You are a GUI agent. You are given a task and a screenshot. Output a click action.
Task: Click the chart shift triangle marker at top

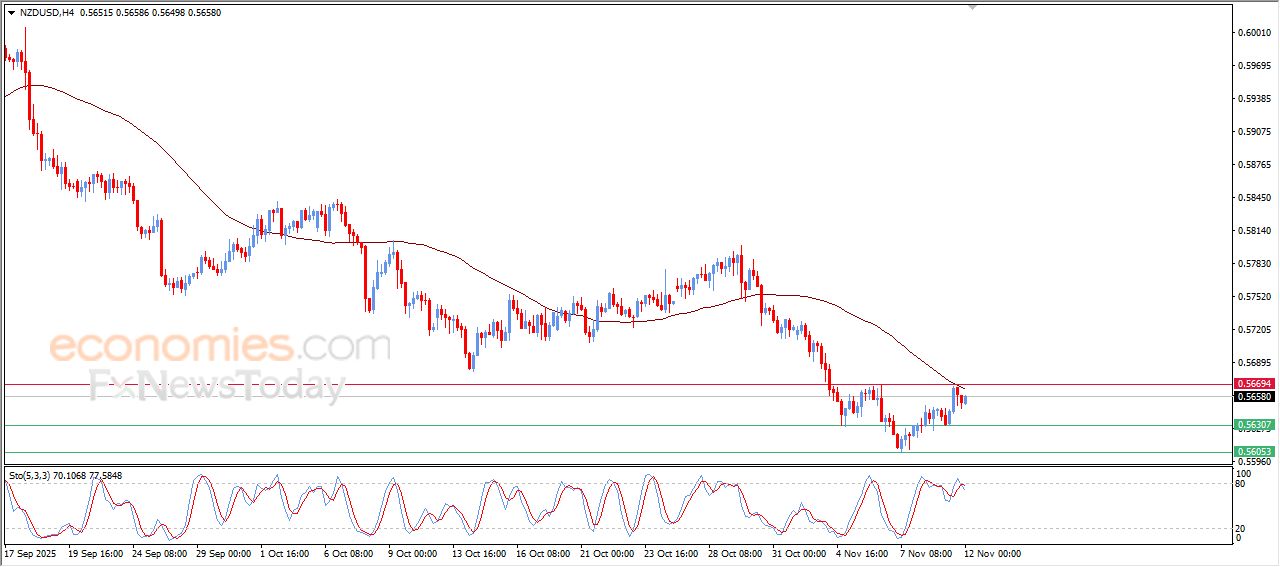tap(972, 7)
